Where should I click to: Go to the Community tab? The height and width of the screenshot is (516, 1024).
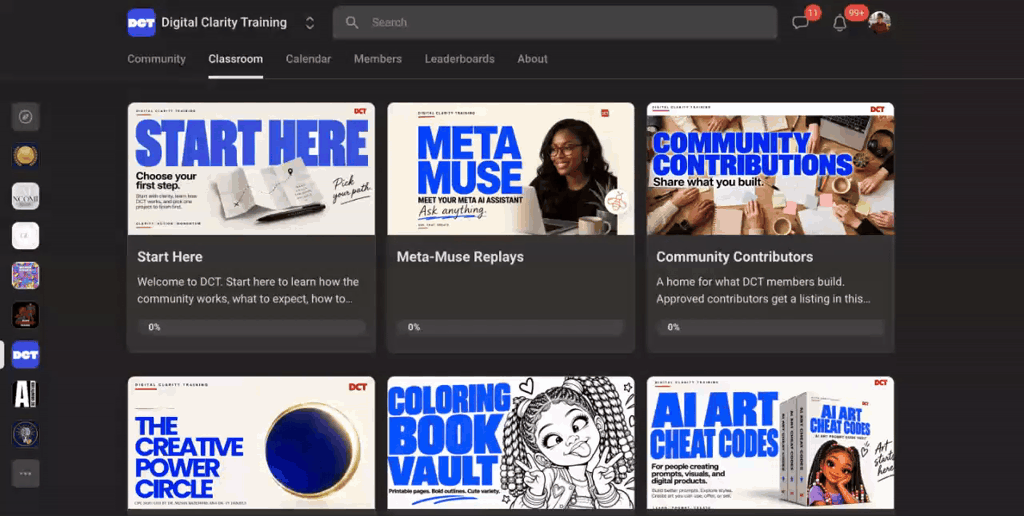point(156,59)
